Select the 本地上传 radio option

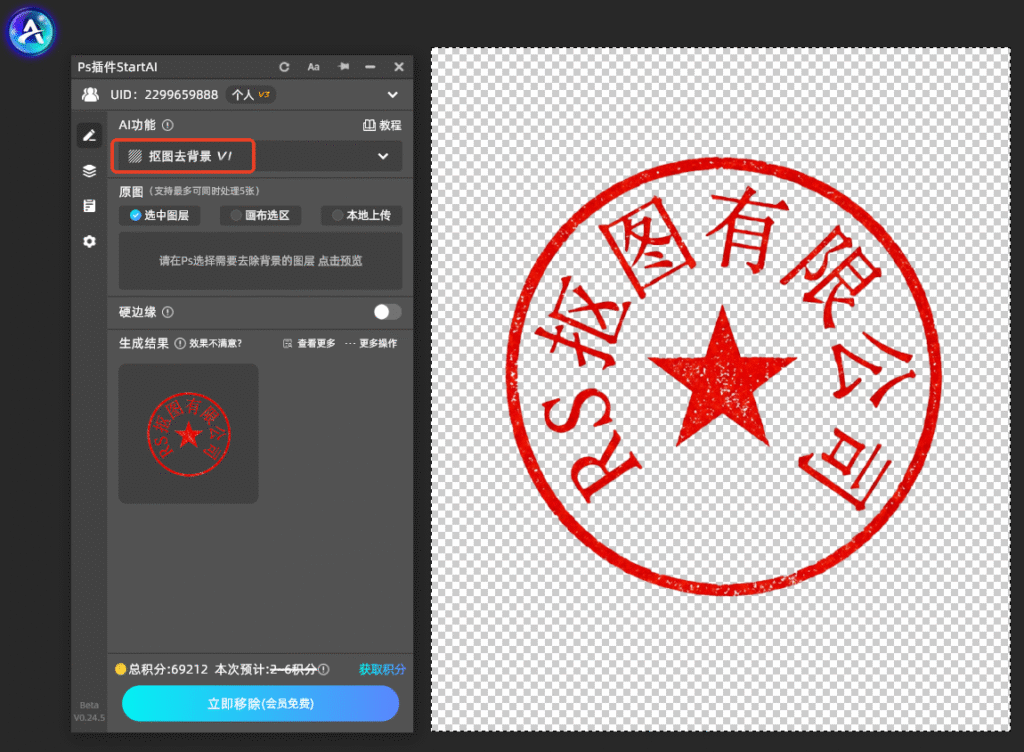click(x=361, y=215)
